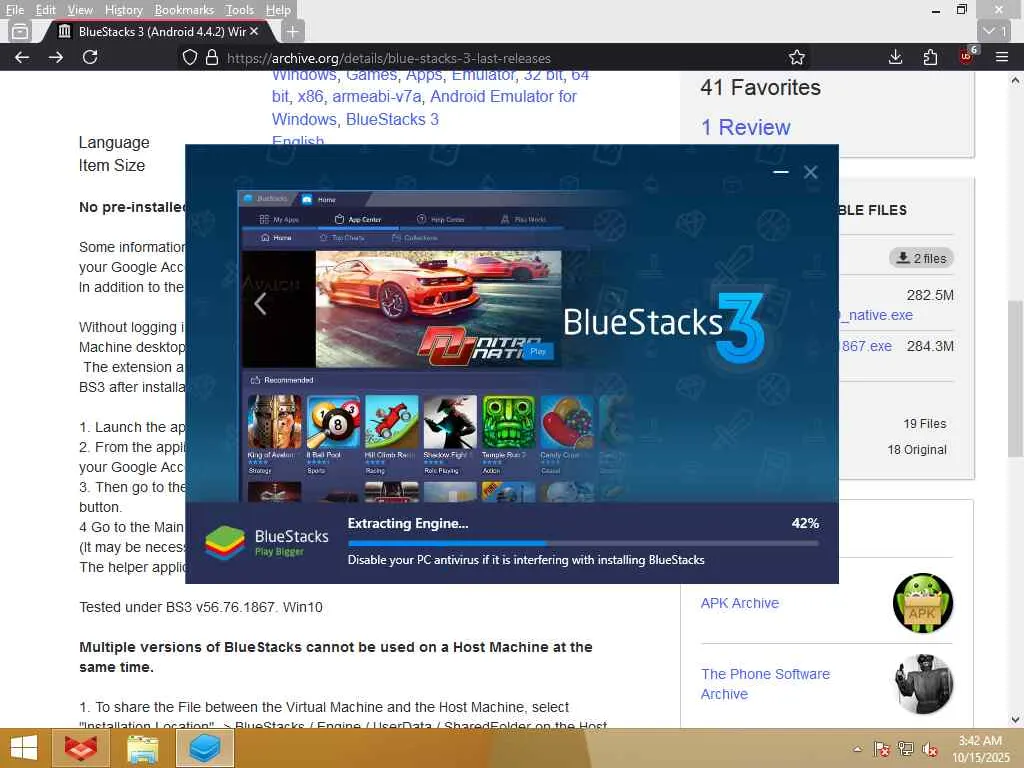Reload the archive.org page

90,57
